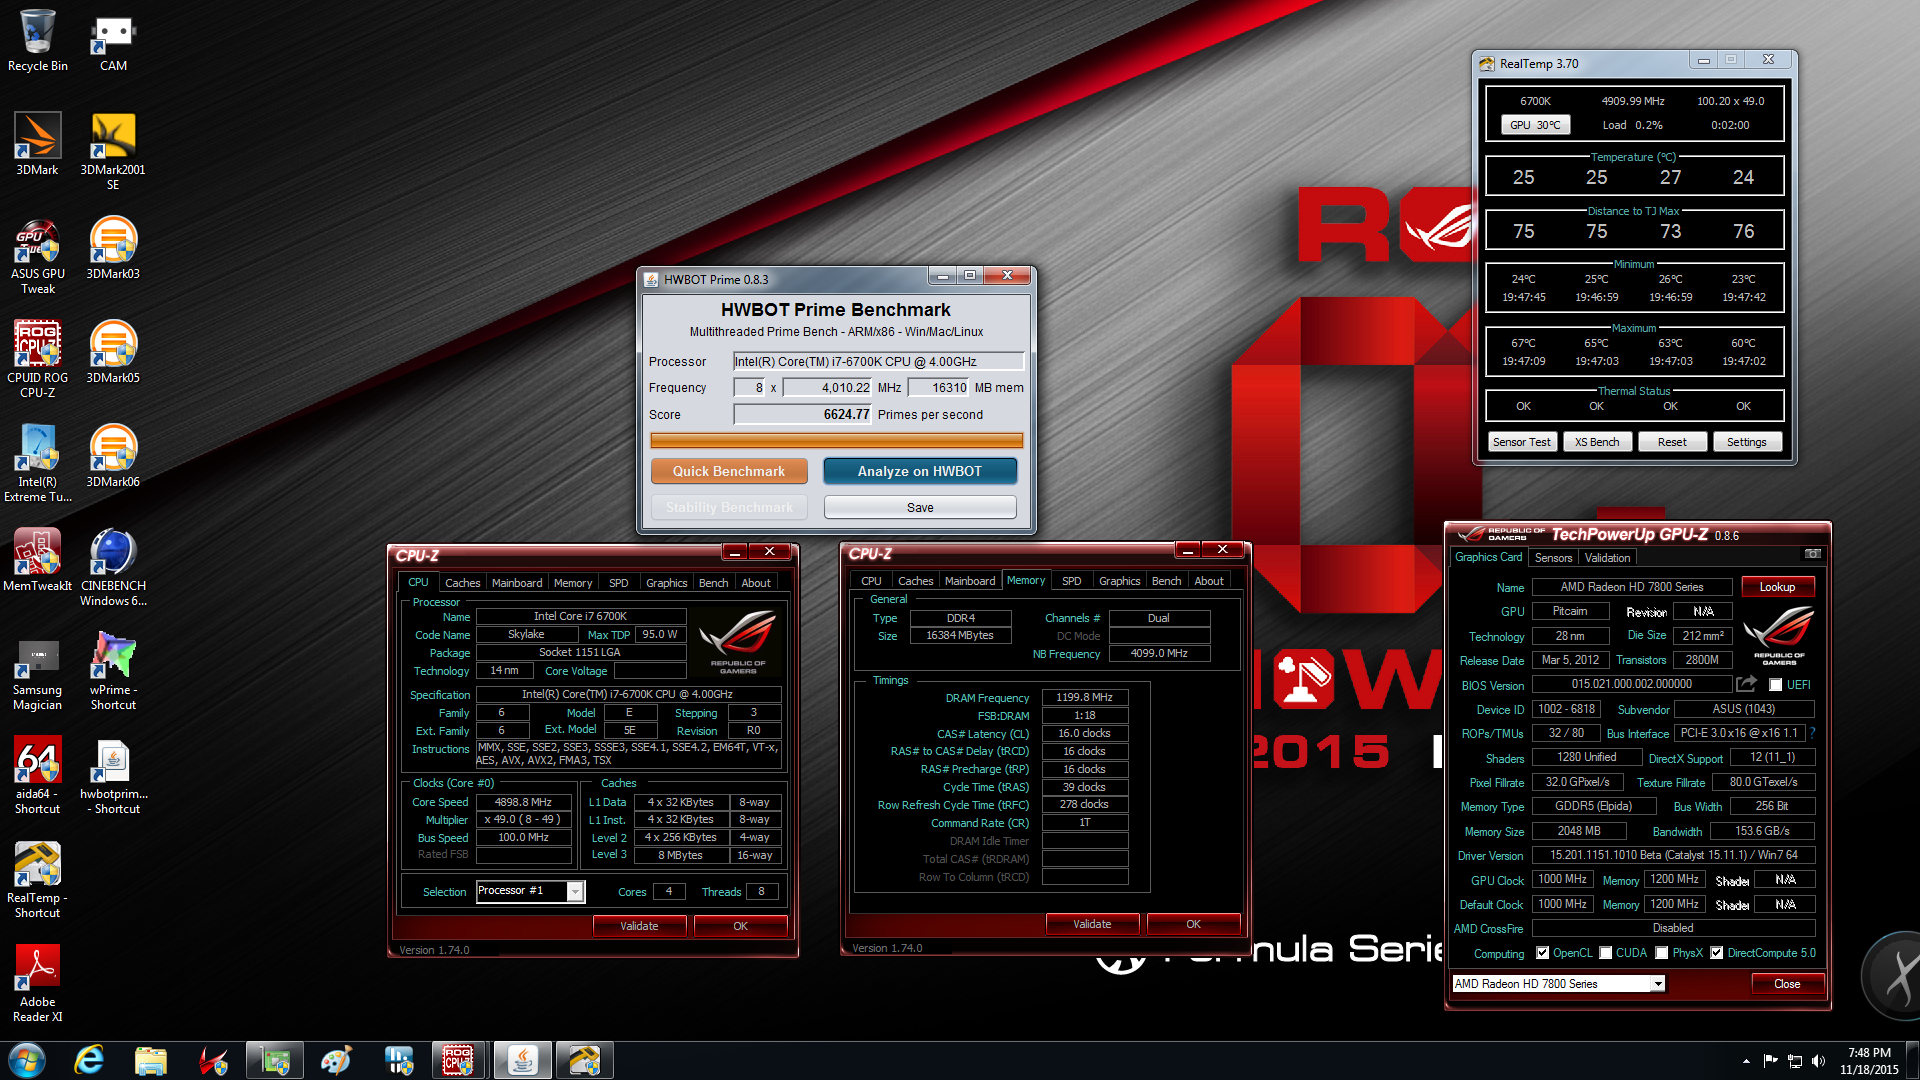
Task: Toggle the PhysX checkbox
Action: (x=1661, y=953)
